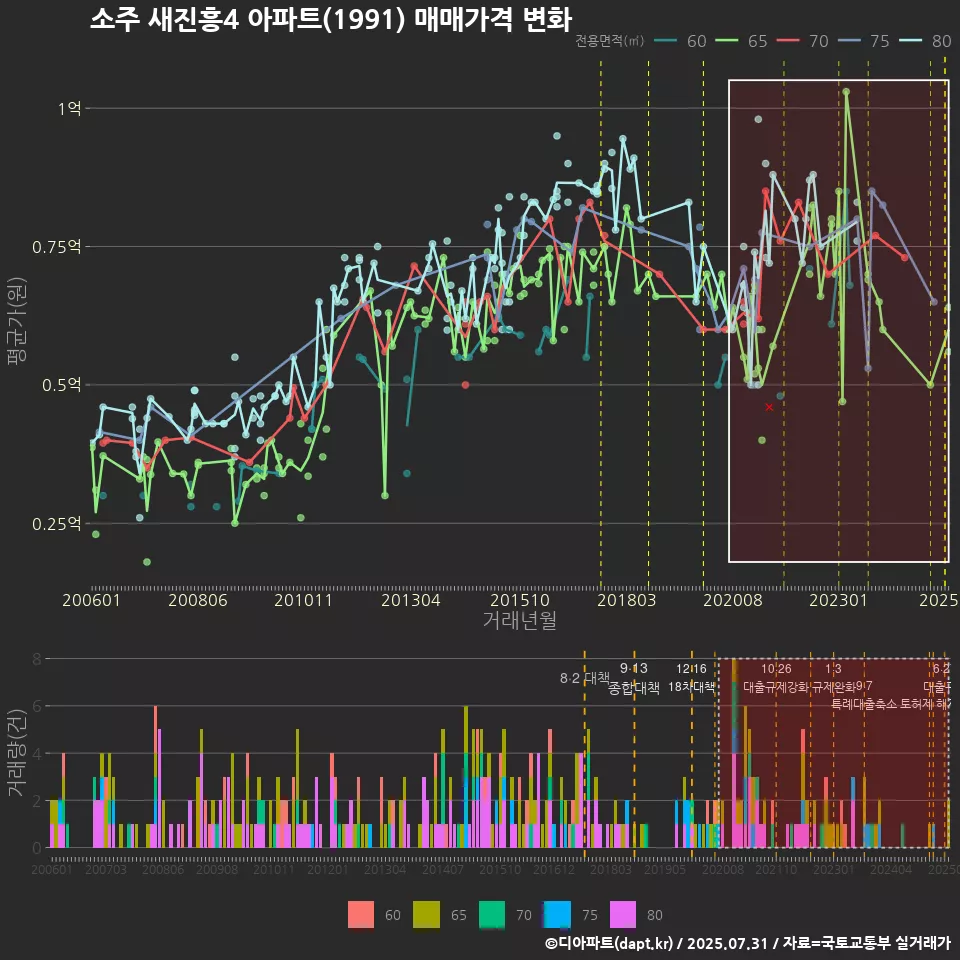Click the 0.25억 y-axis label

pos(57,524)
